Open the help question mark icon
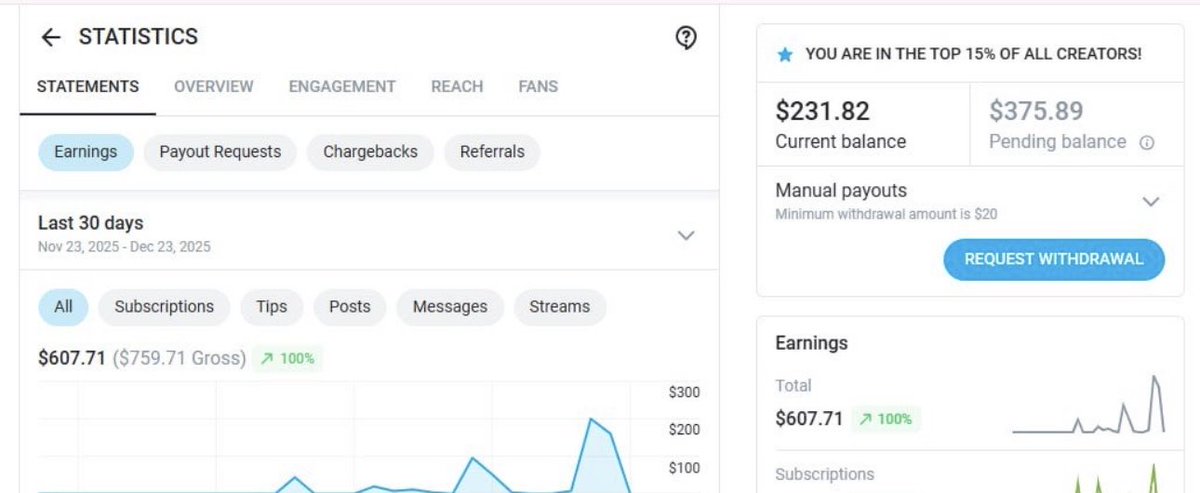Screen dimensions: 1200x493 point(686,37)
